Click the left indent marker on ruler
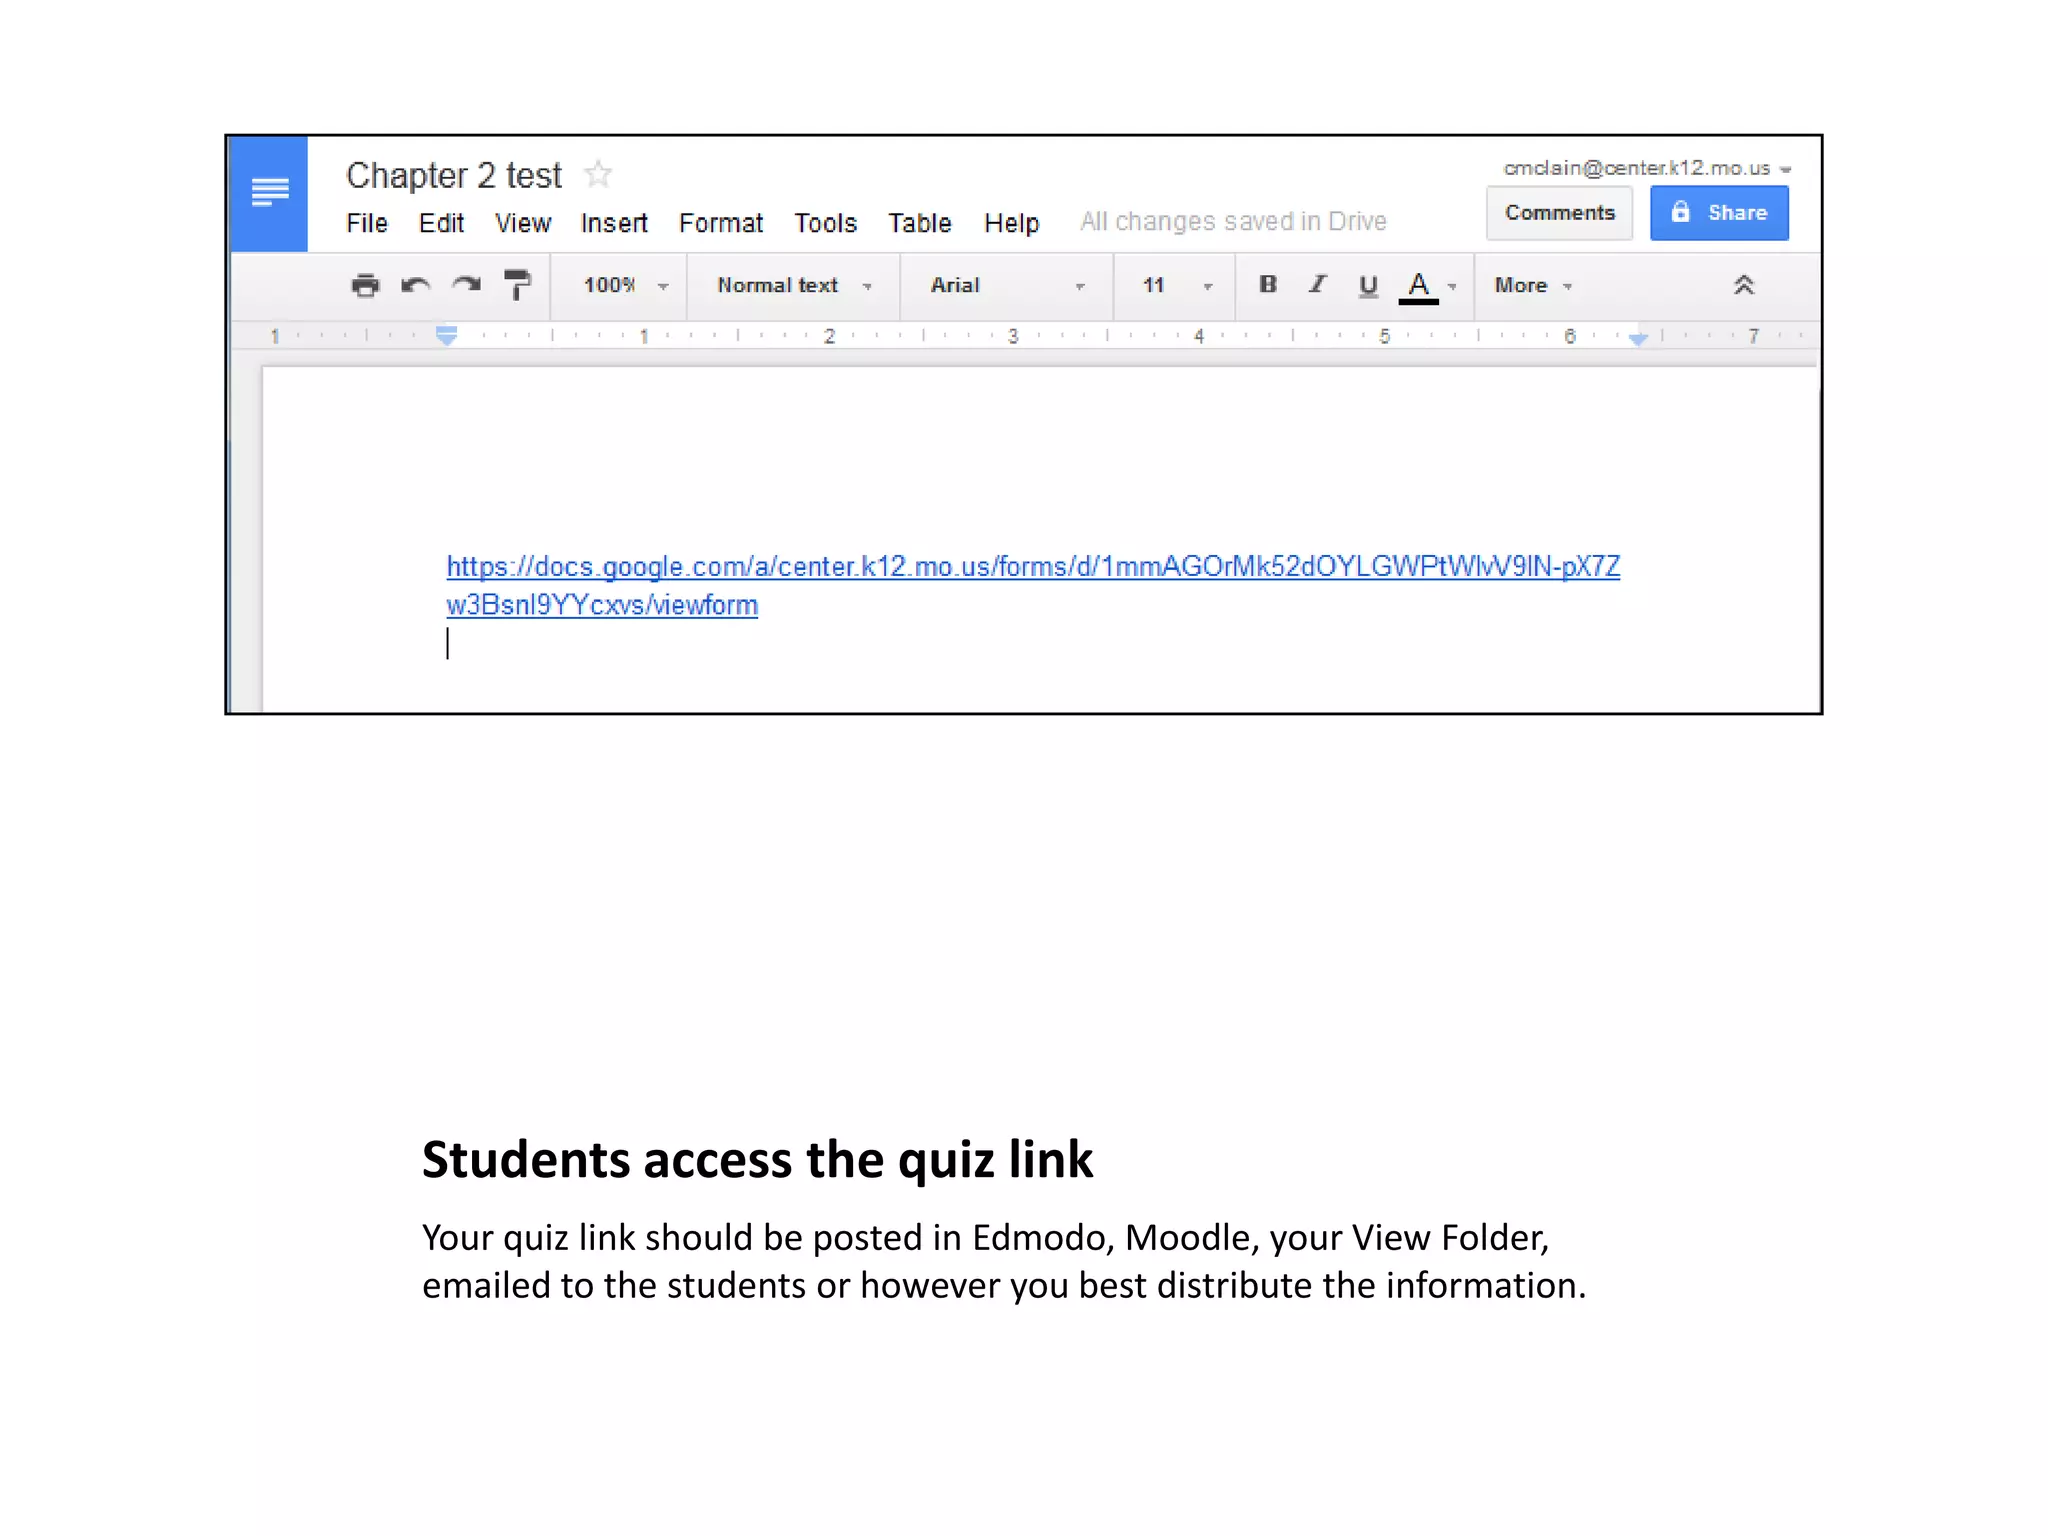 [x=446, y=335]
